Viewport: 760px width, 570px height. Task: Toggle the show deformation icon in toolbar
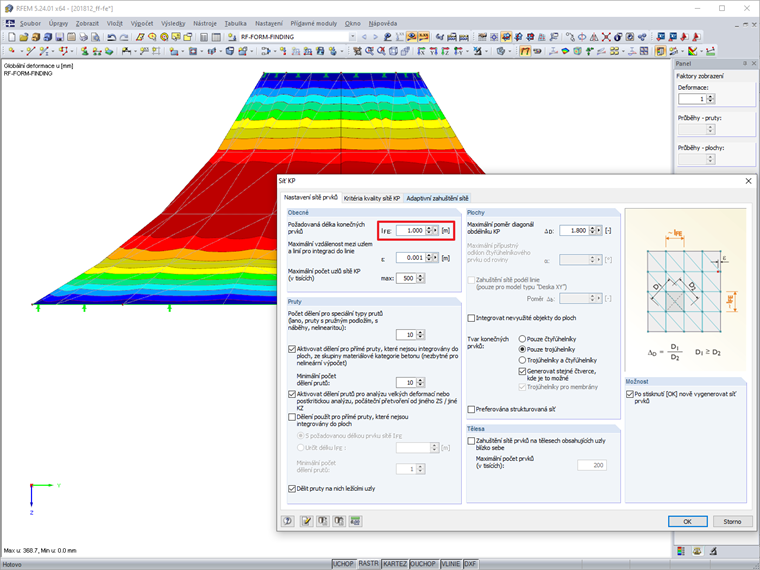[x=525, y=51]
